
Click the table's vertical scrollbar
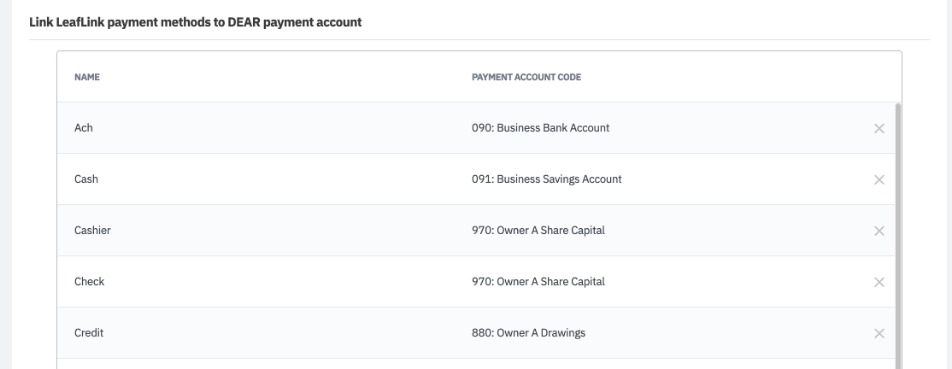[x=898, y=235]
